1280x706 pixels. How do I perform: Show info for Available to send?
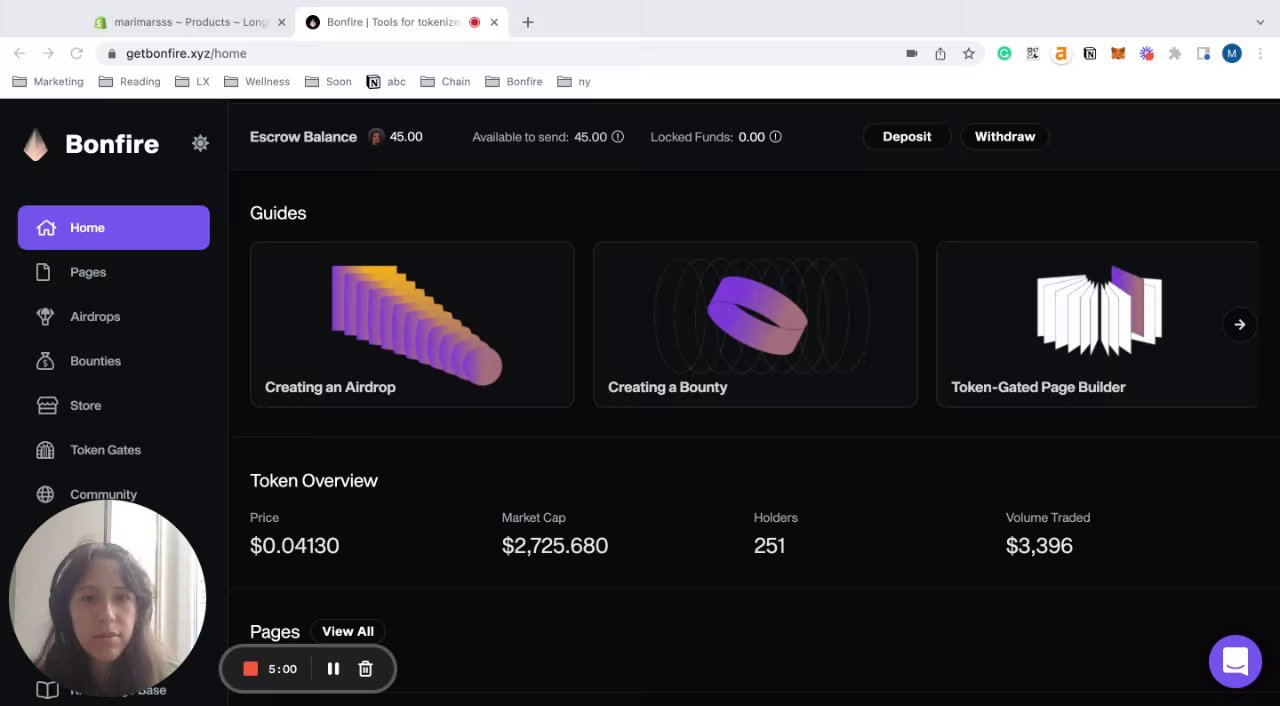point(618,137)
